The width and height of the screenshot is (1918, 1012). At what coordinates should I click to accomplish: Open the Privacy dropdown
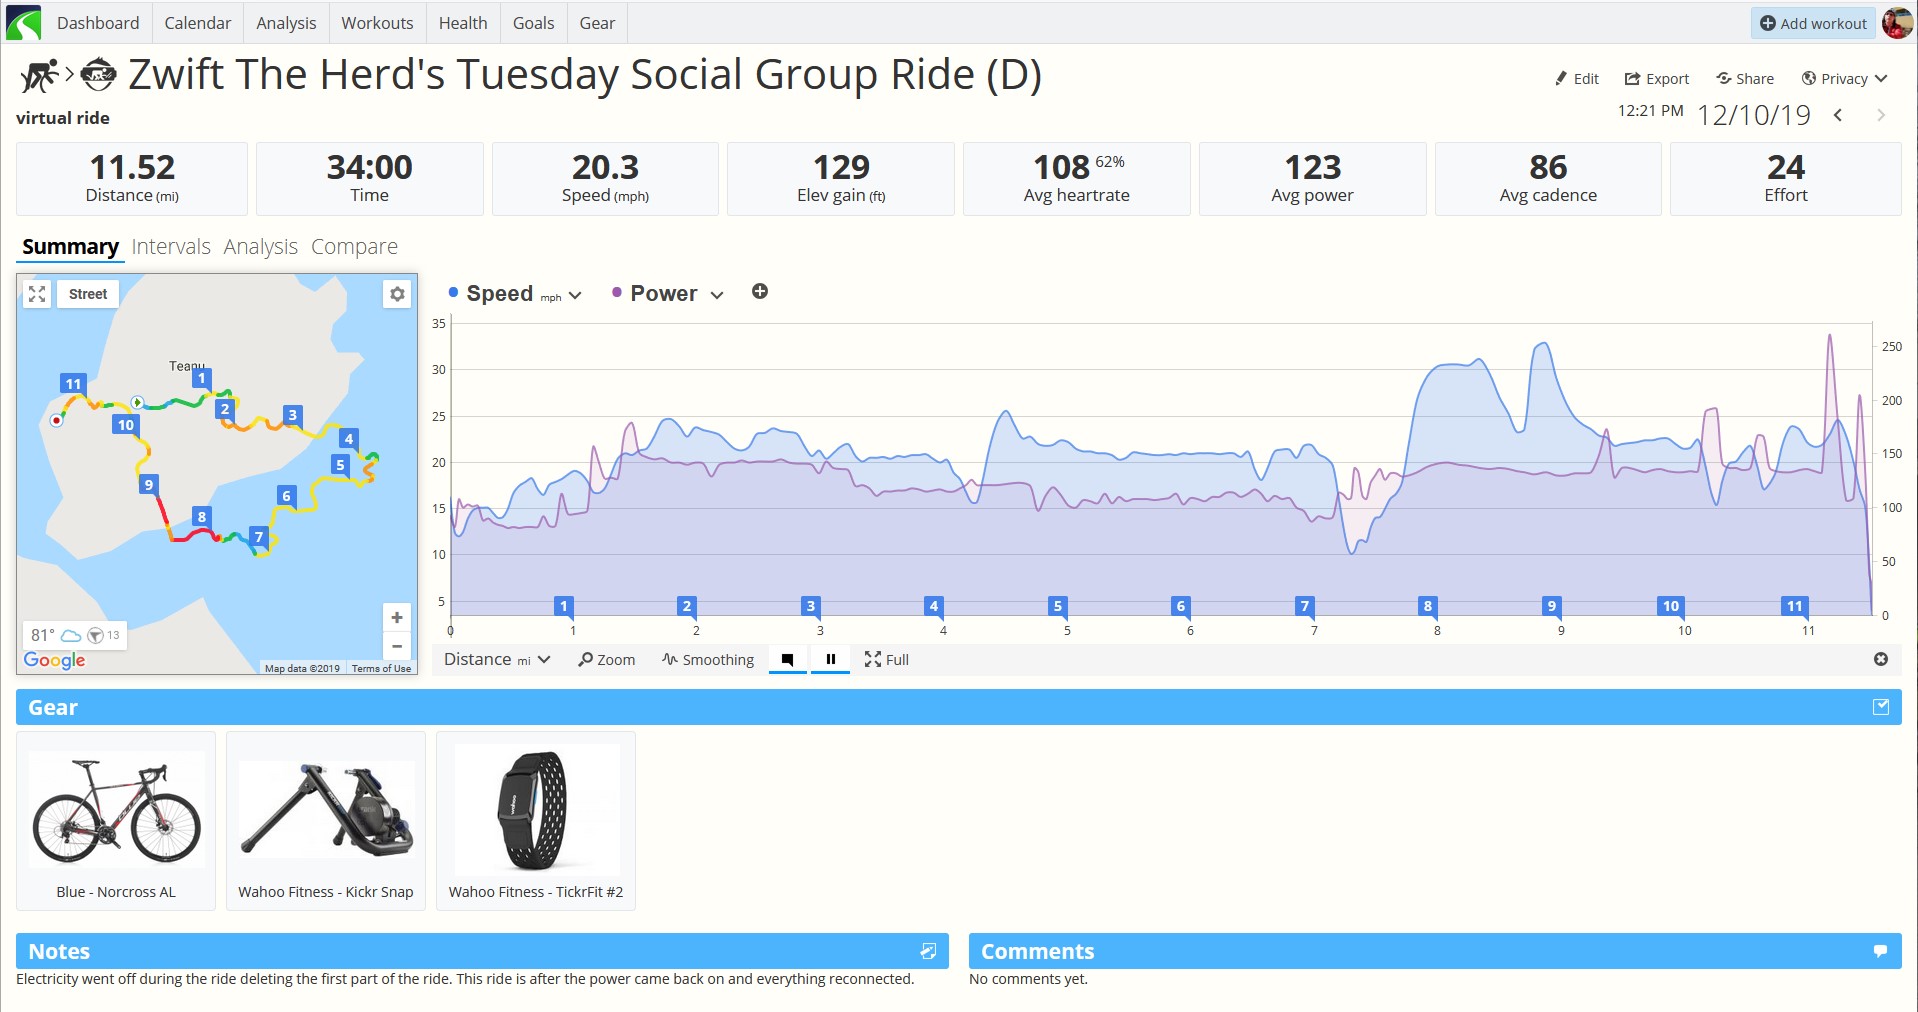(1844, 79)
